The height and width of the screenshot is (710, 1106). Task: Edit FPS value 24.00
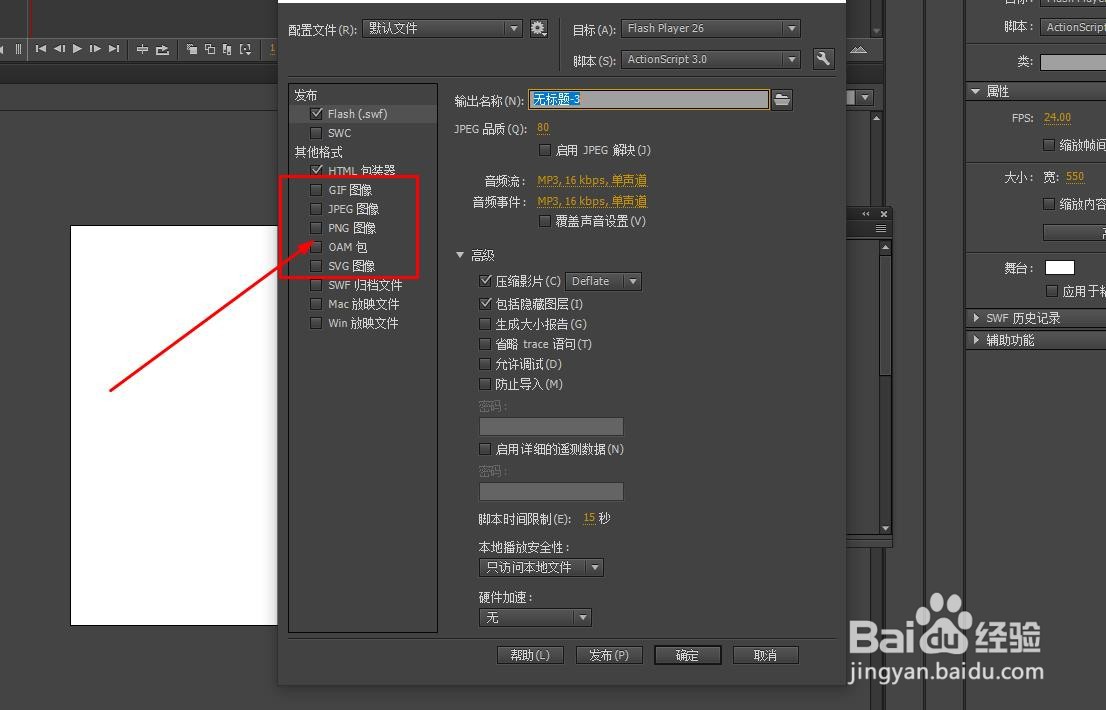pos(1057,118)
